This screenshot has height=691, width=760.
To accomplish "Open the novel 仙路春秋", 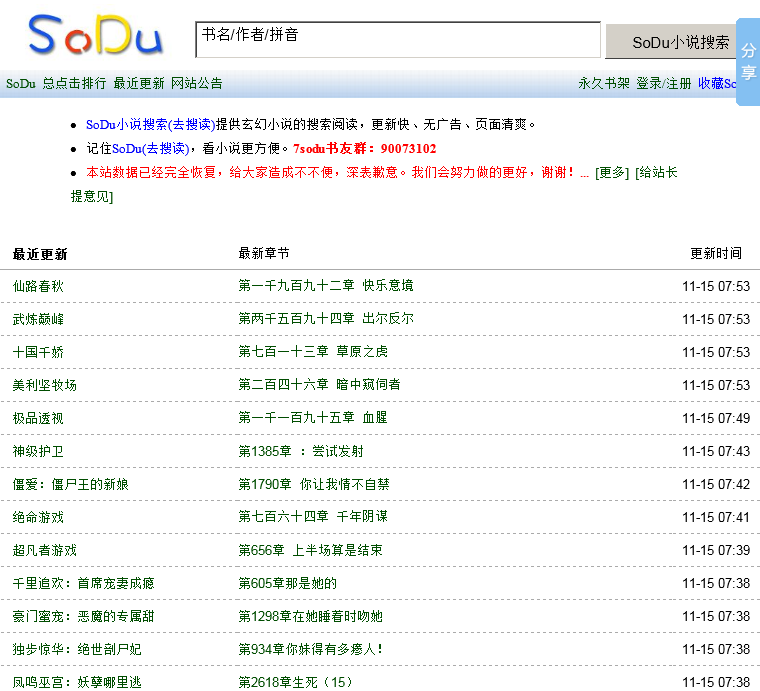I will pos(38,286).
